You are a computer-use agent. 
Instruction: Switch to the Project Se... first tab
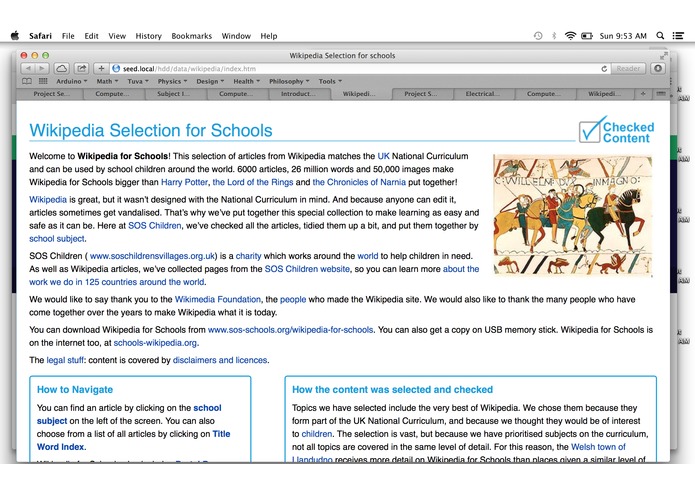(x=52, y=94)
